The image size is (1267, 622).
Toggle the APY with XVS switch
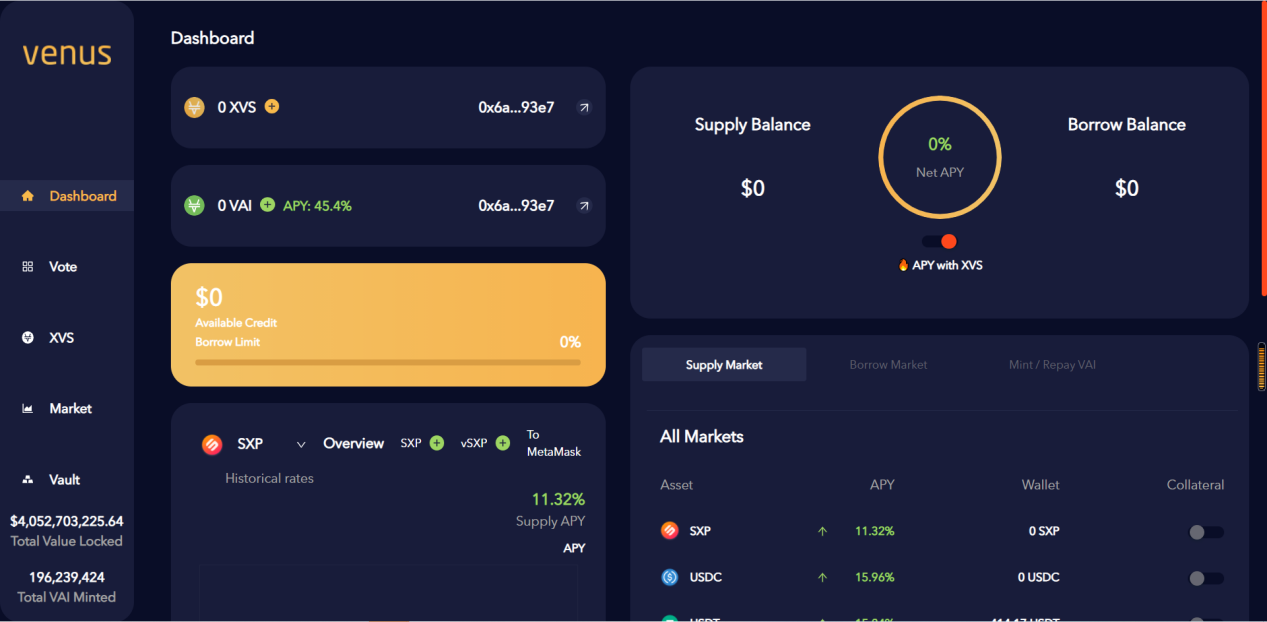940,241
